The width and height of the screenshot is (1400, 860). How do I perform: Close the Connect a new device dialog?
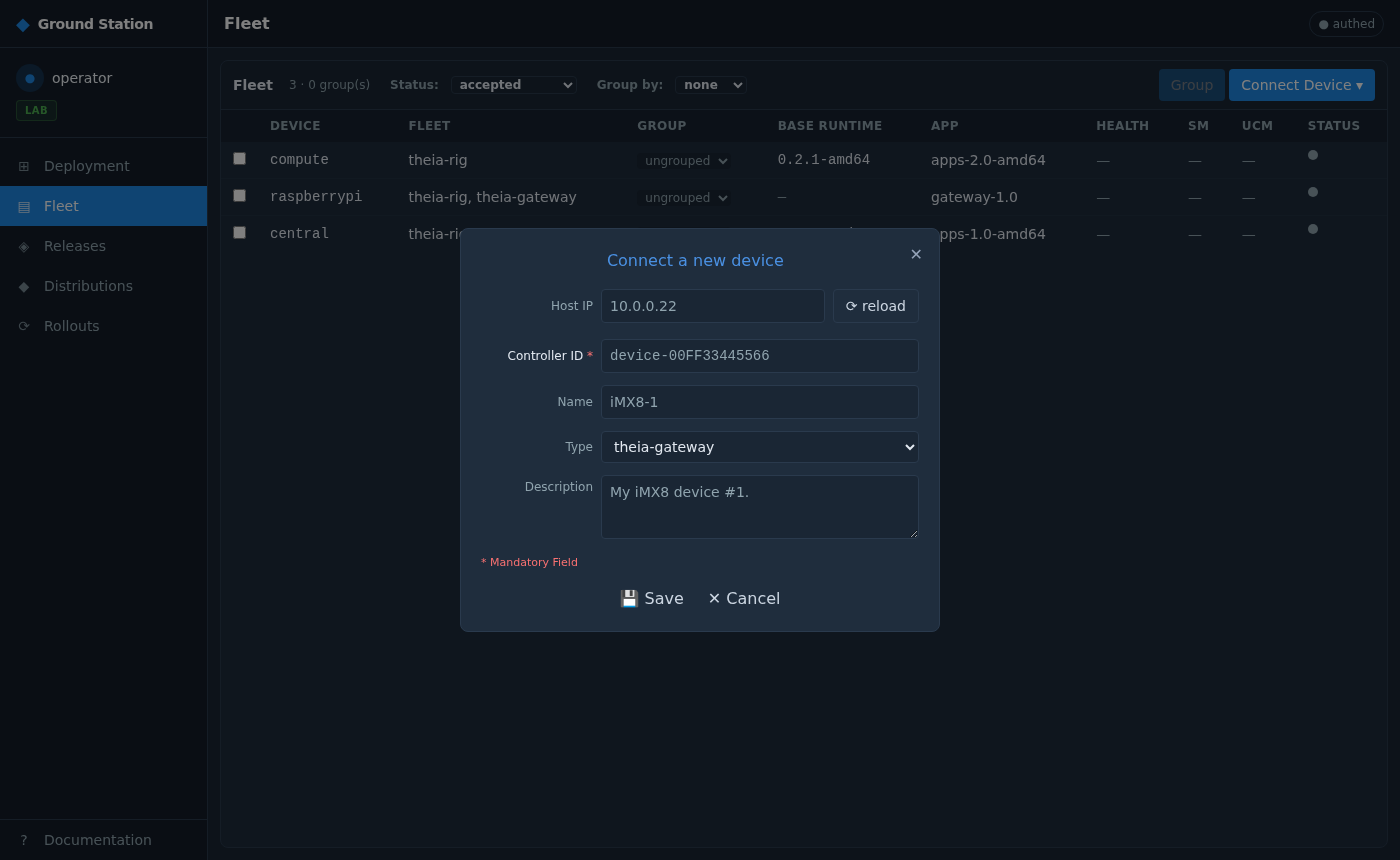[916, 254]
